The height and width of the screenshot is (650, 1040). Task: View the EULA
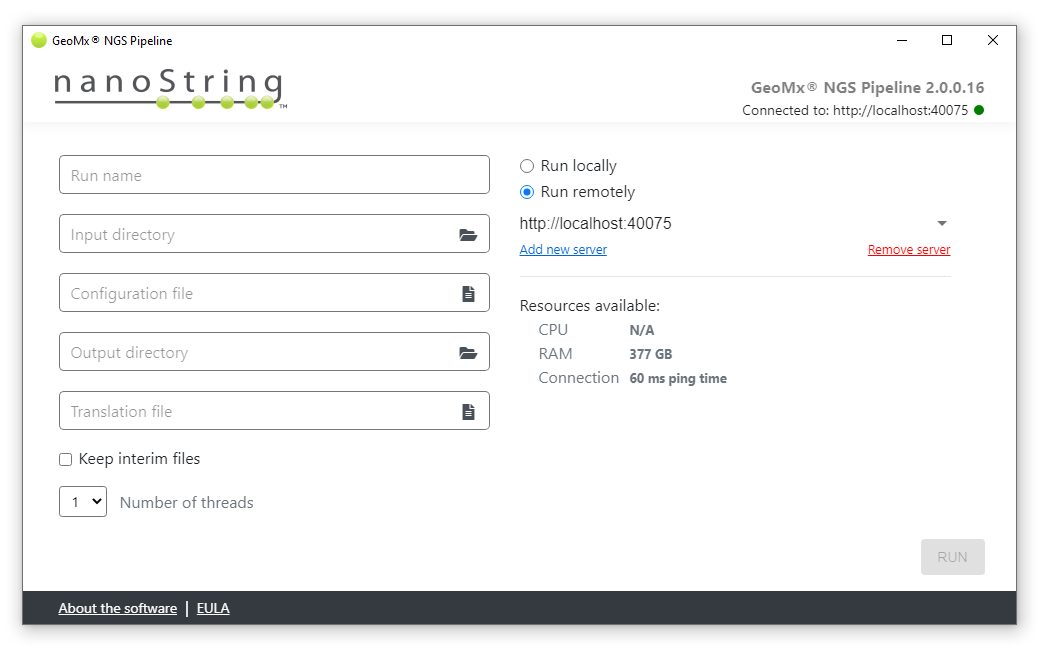pos(213,607)
